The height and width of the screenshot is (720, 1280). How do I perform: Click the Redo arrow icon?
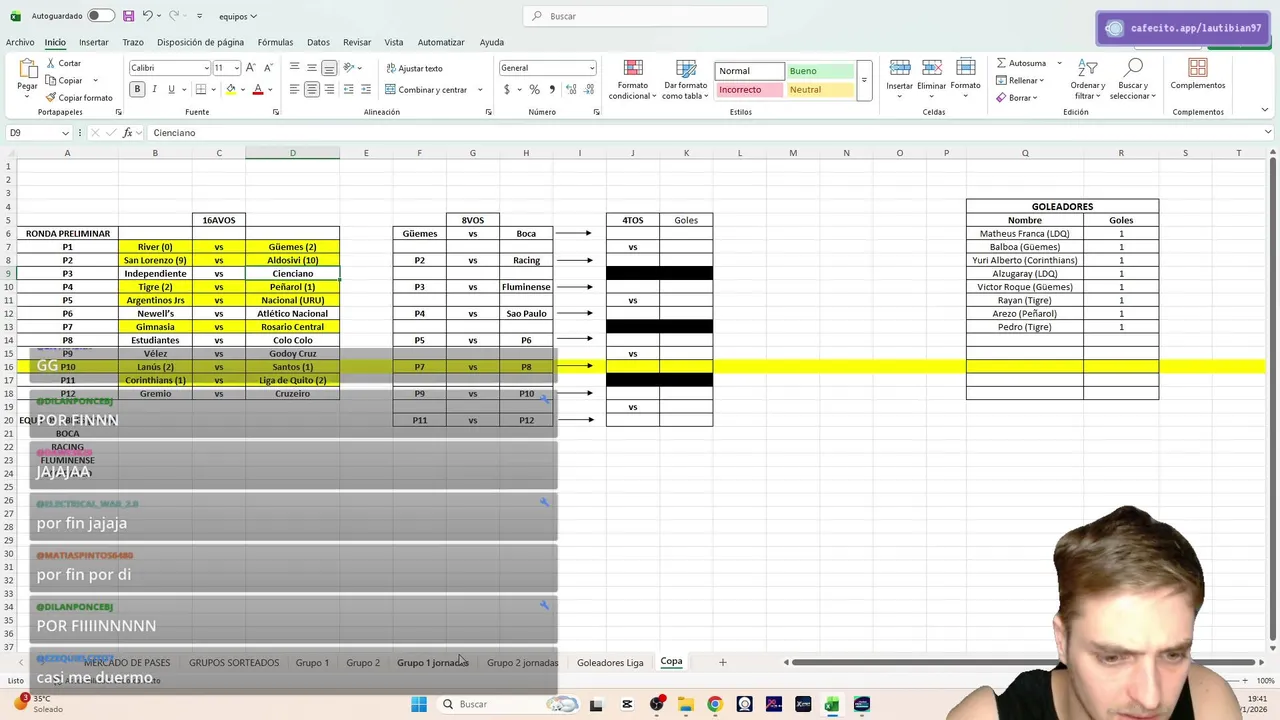176,16
